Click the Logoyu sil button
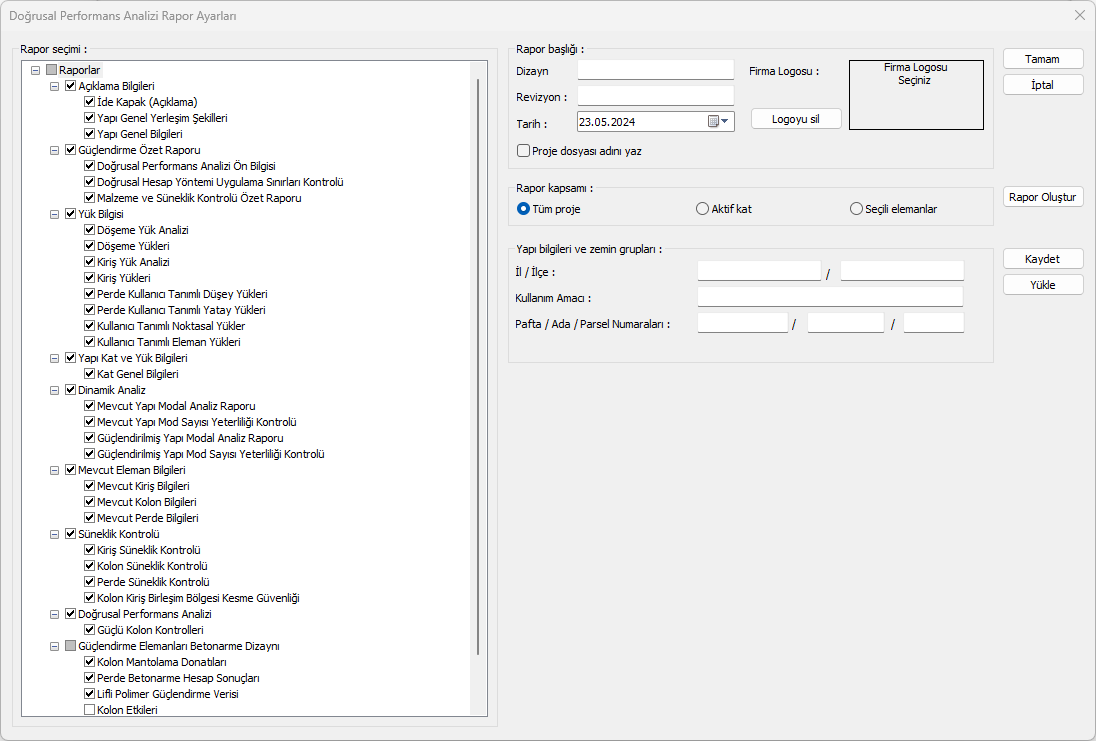 (796, 118)
